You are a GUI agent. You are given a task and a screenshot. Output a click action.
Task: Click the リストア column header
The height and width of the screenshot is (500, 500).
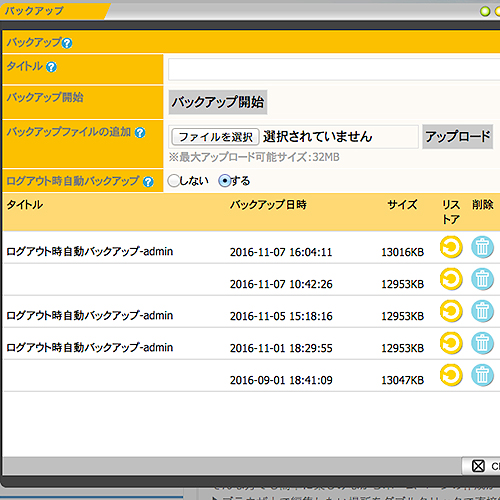(x=451, y=212)
